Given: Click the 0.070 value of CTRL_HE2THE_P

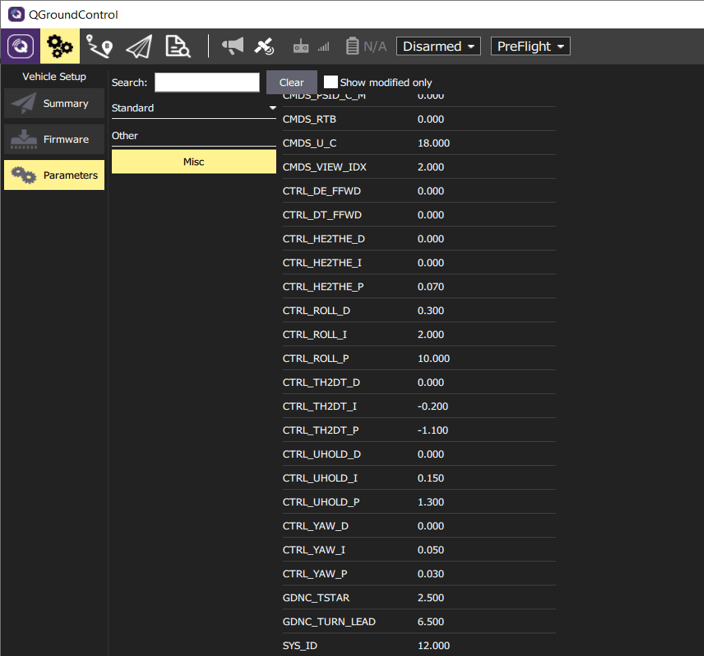Looking at the screenshot, I should coord(431,286).
